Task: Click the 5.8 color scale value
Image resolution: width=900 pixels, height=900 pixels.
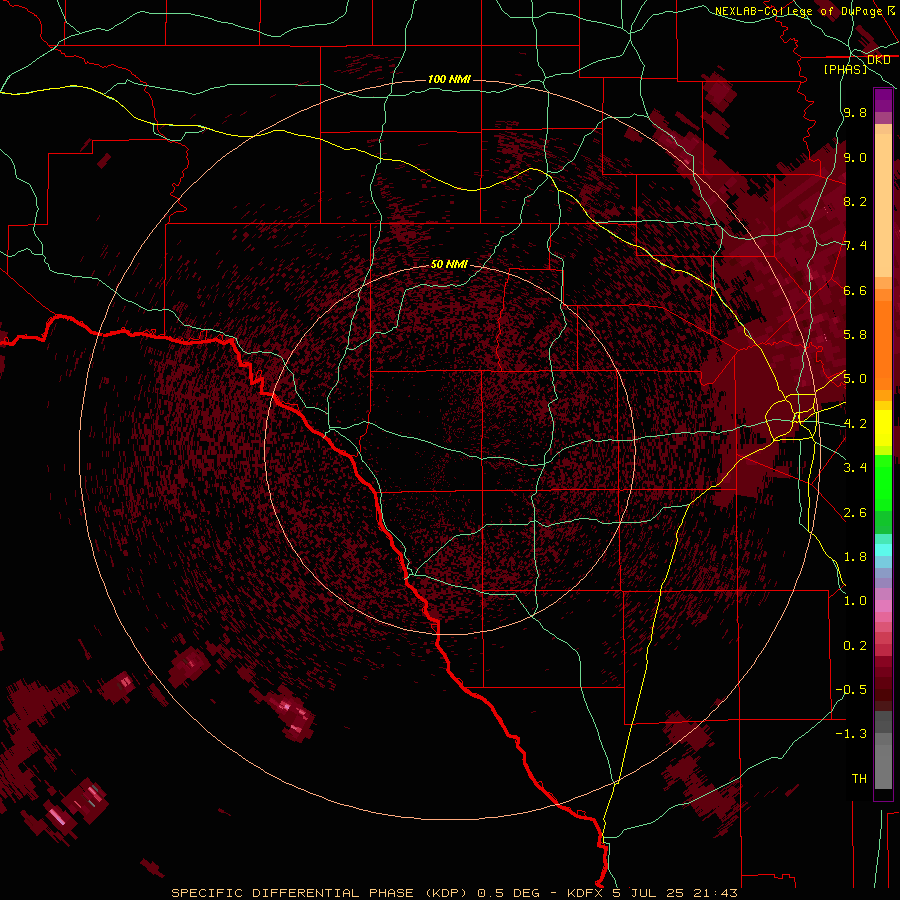Action: click(x=855, y=335)
